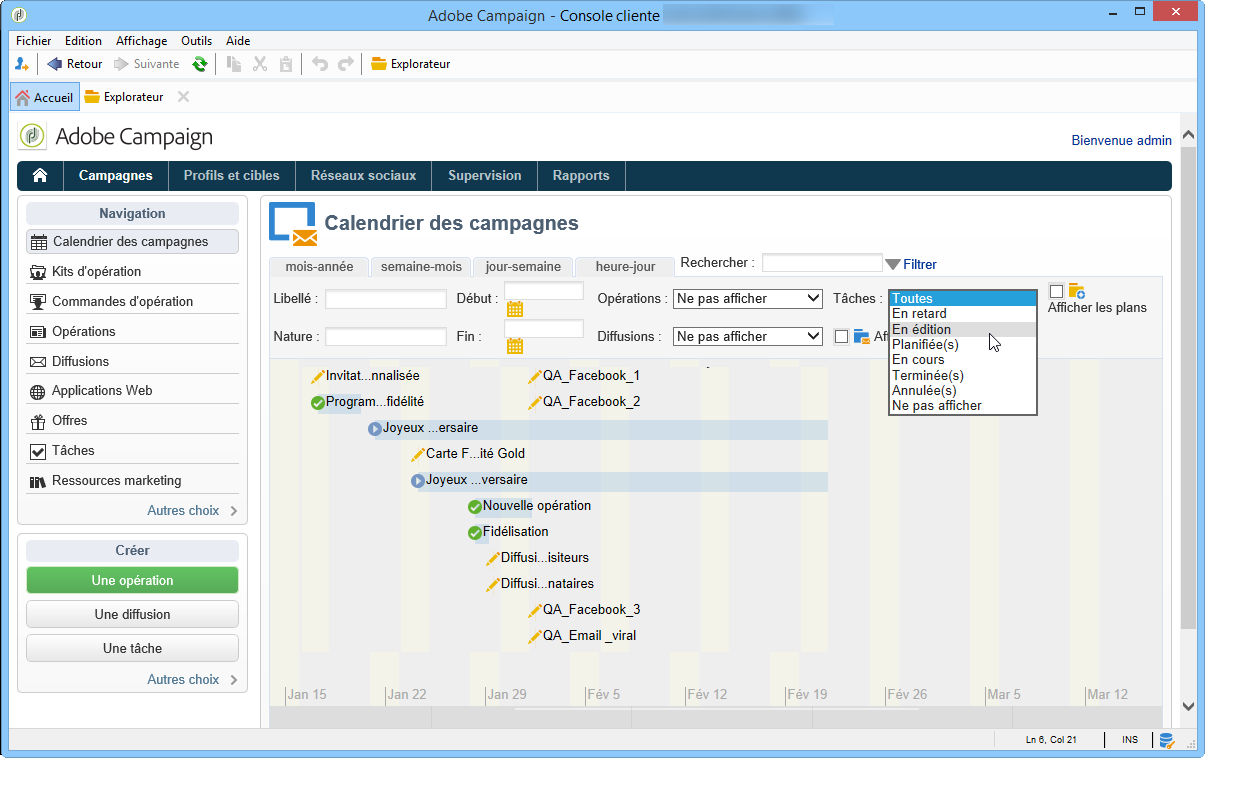Select the heure-jour view tab
1233x785 pixels.
point(625,267)
